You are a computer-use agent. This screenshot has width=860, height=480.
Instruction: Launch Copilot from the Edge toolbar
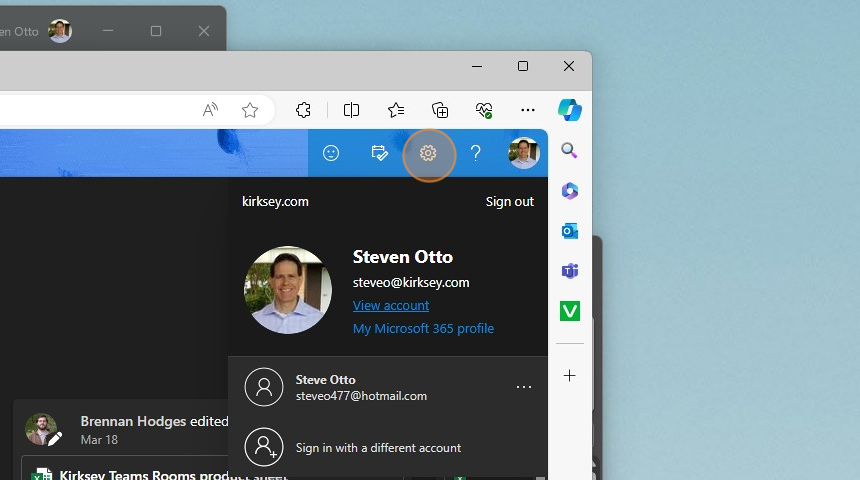[x=570, y=110]
